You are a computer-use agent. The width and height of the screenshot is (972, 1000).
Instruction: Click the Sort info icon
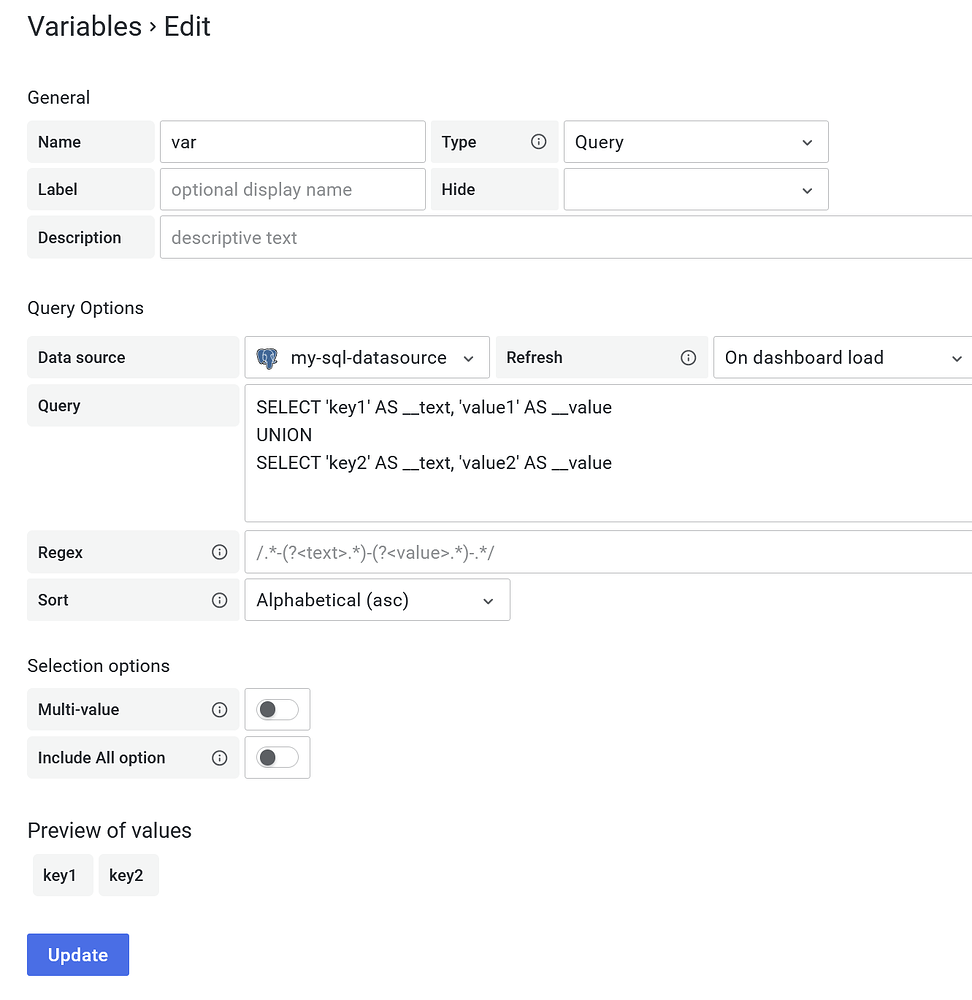click(x=219, y=600)
